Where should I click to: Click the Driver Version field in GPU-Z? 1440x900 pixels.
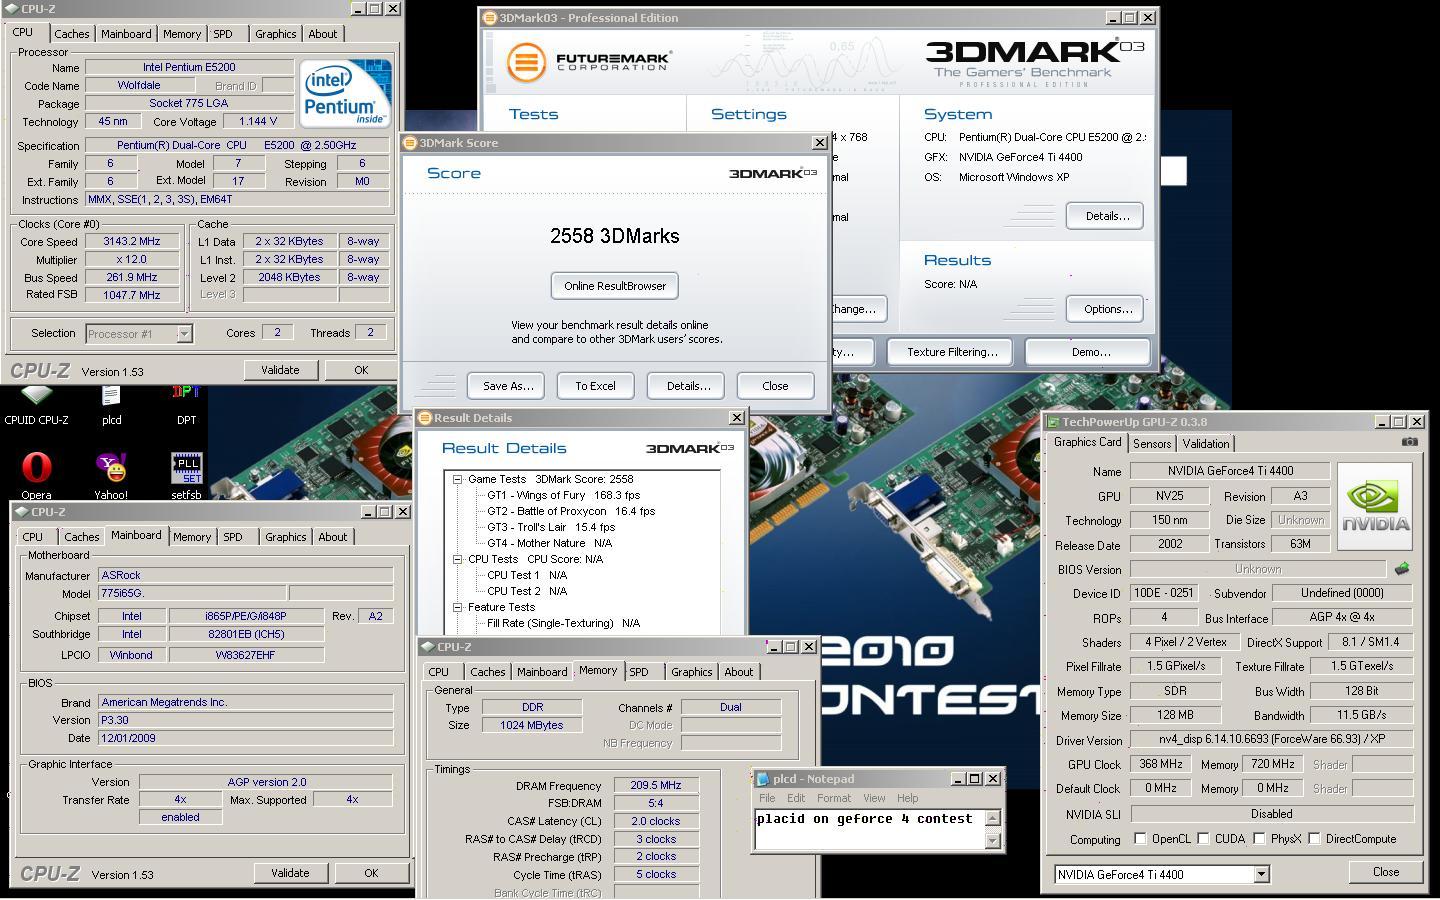1271,740
